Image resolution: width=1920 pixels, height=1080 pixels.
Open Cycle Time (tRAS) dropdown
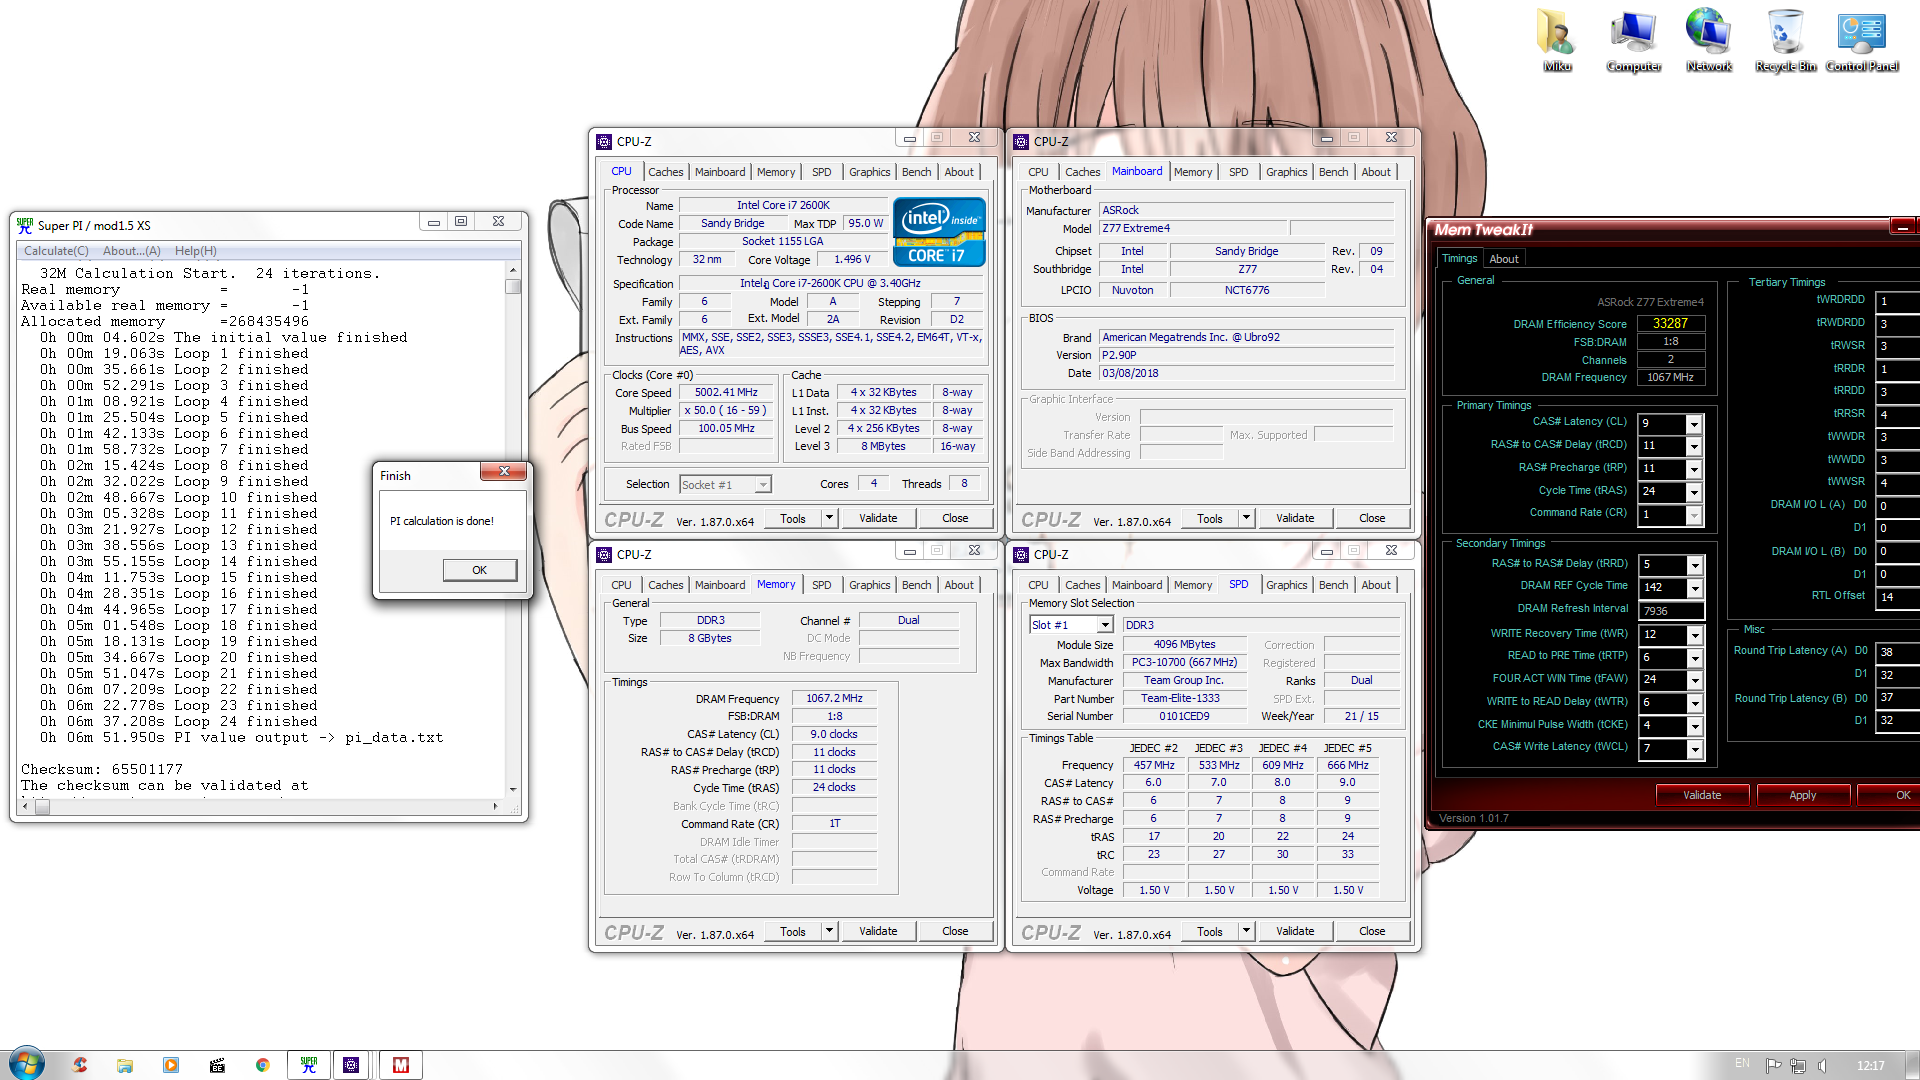(x=1694, y=492)
